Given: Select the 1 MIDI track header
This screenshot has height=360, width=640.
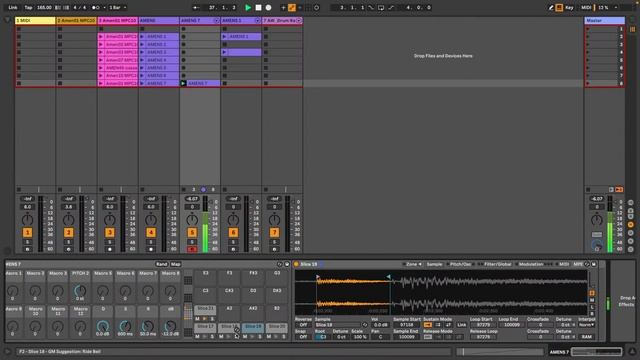Looking at the screenshot, I should (35, 20).
